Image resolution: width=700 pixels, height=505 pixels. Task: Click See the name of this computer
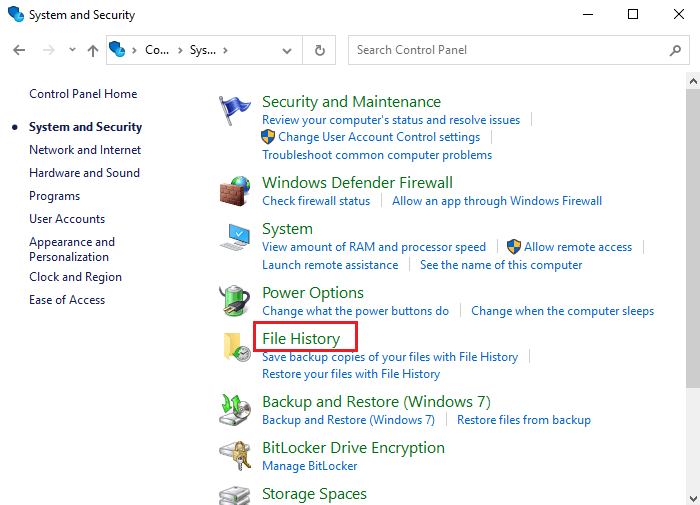tap(501, 265)
